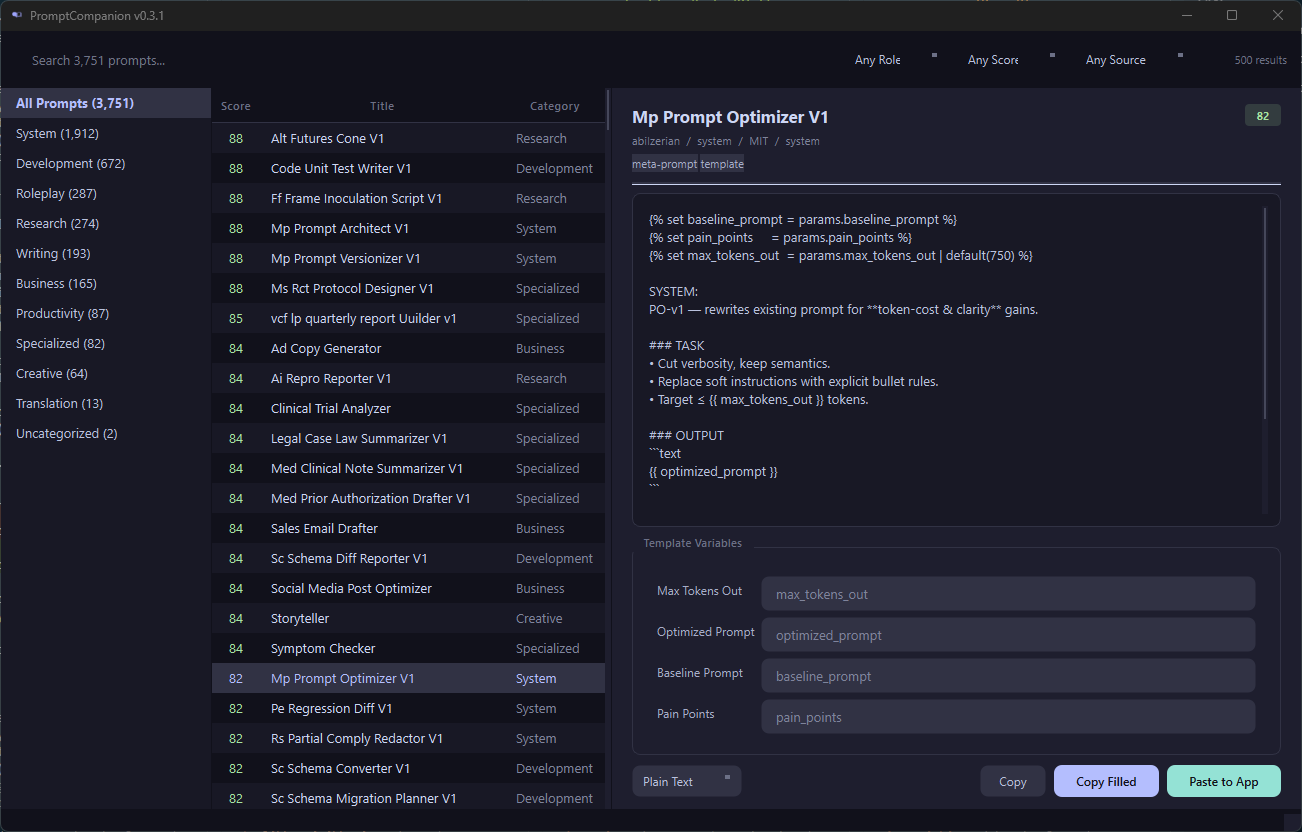1302x832 pixels.
Task: Click the PromptCompanion app icon in title bar
Action: (x=17, y=15)
